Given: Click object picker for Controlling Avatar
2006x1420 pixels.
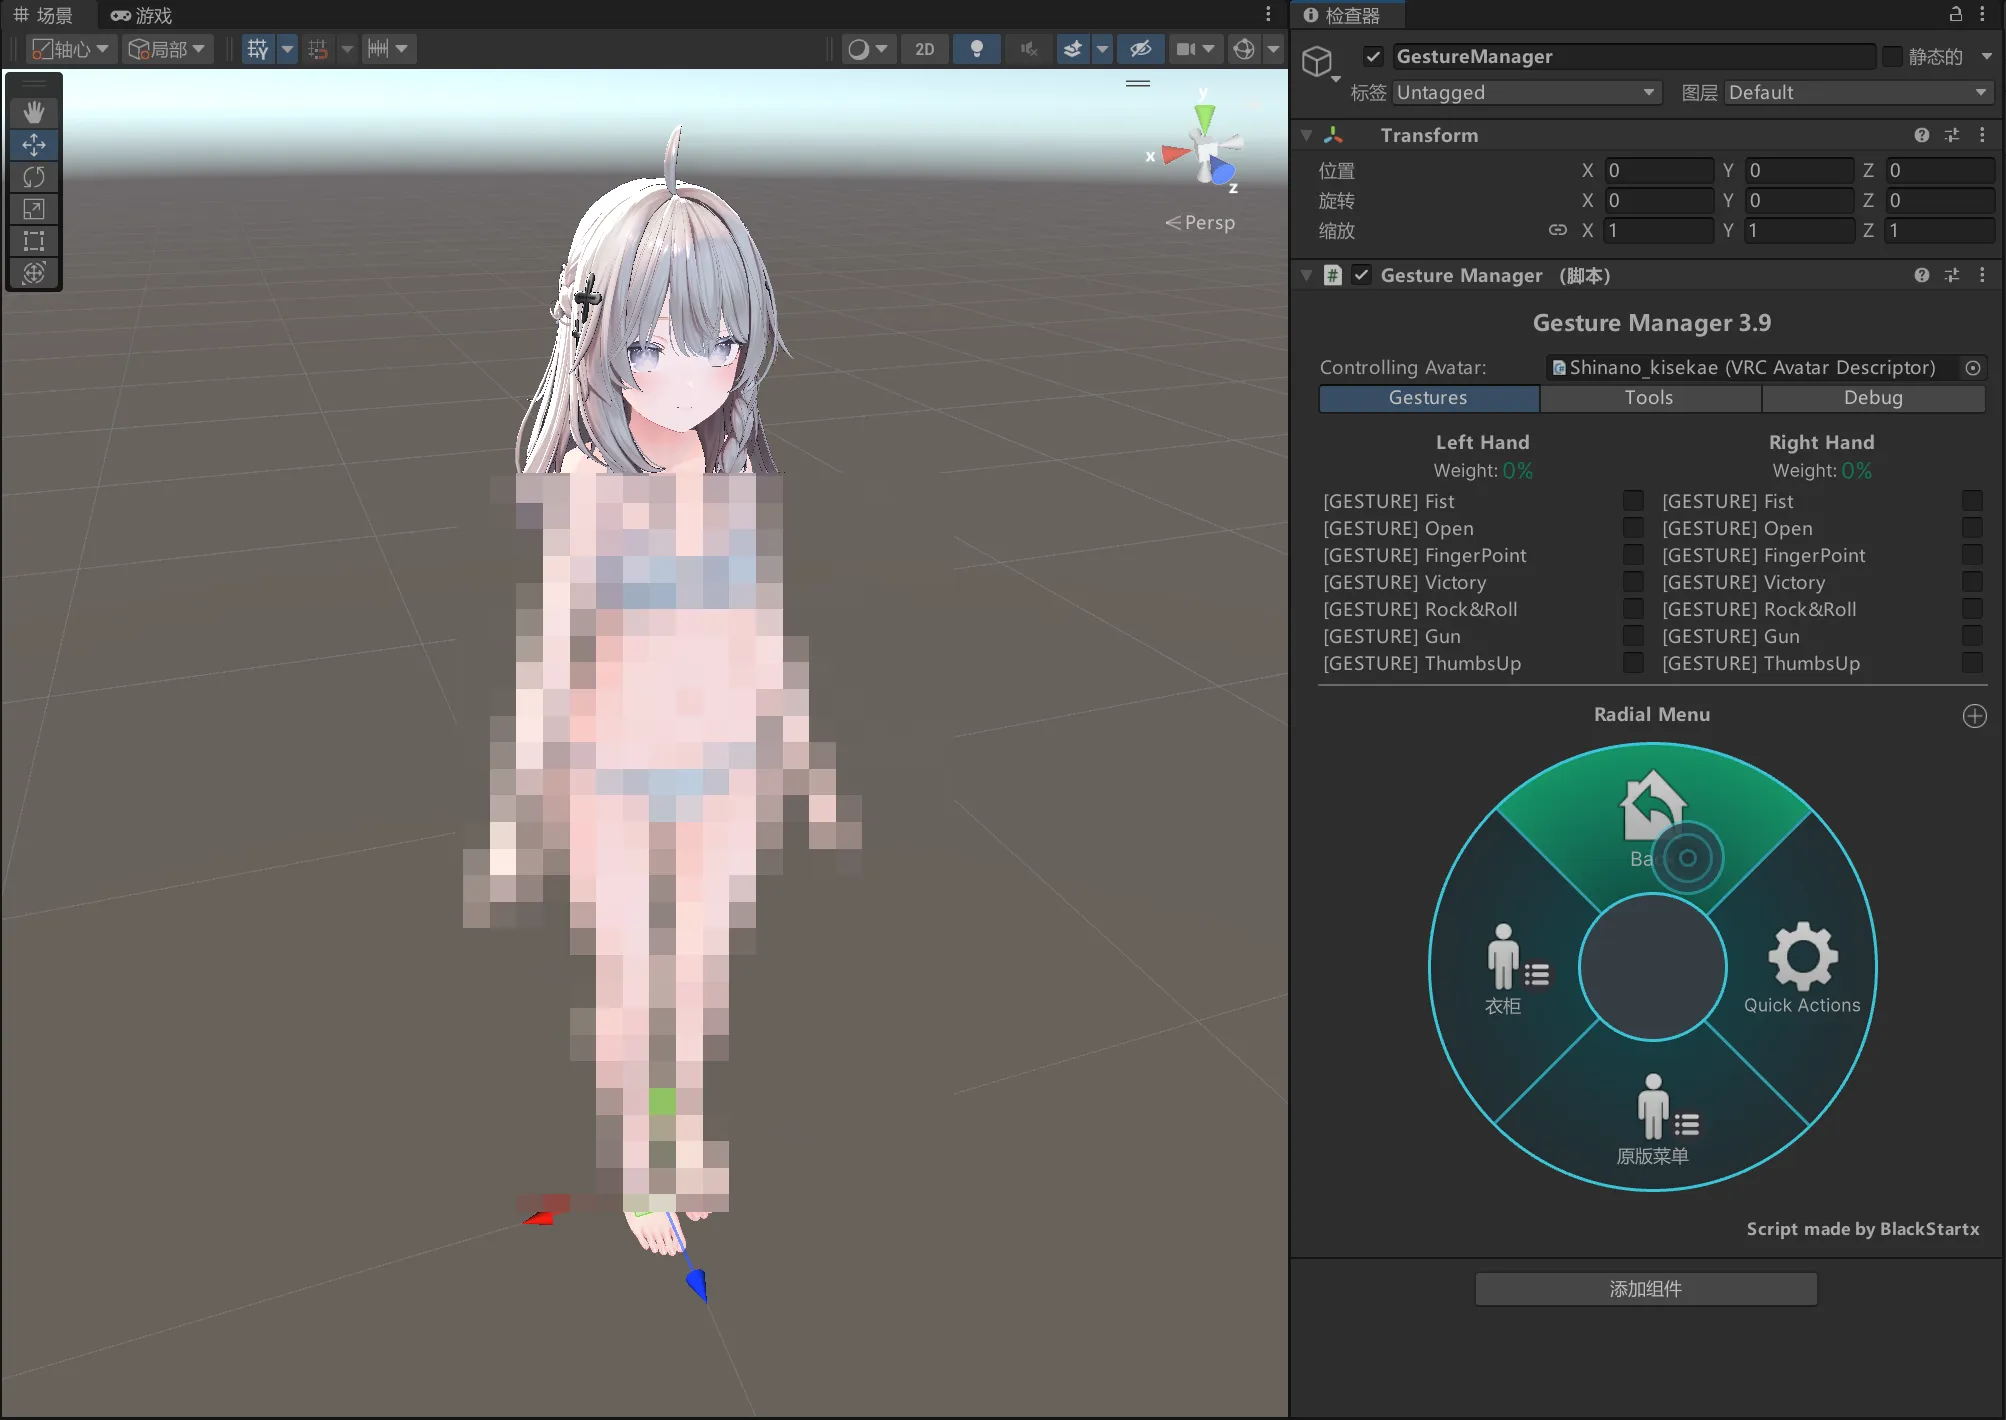Looking at the screenshot, I should click(x=1973, y=368).
